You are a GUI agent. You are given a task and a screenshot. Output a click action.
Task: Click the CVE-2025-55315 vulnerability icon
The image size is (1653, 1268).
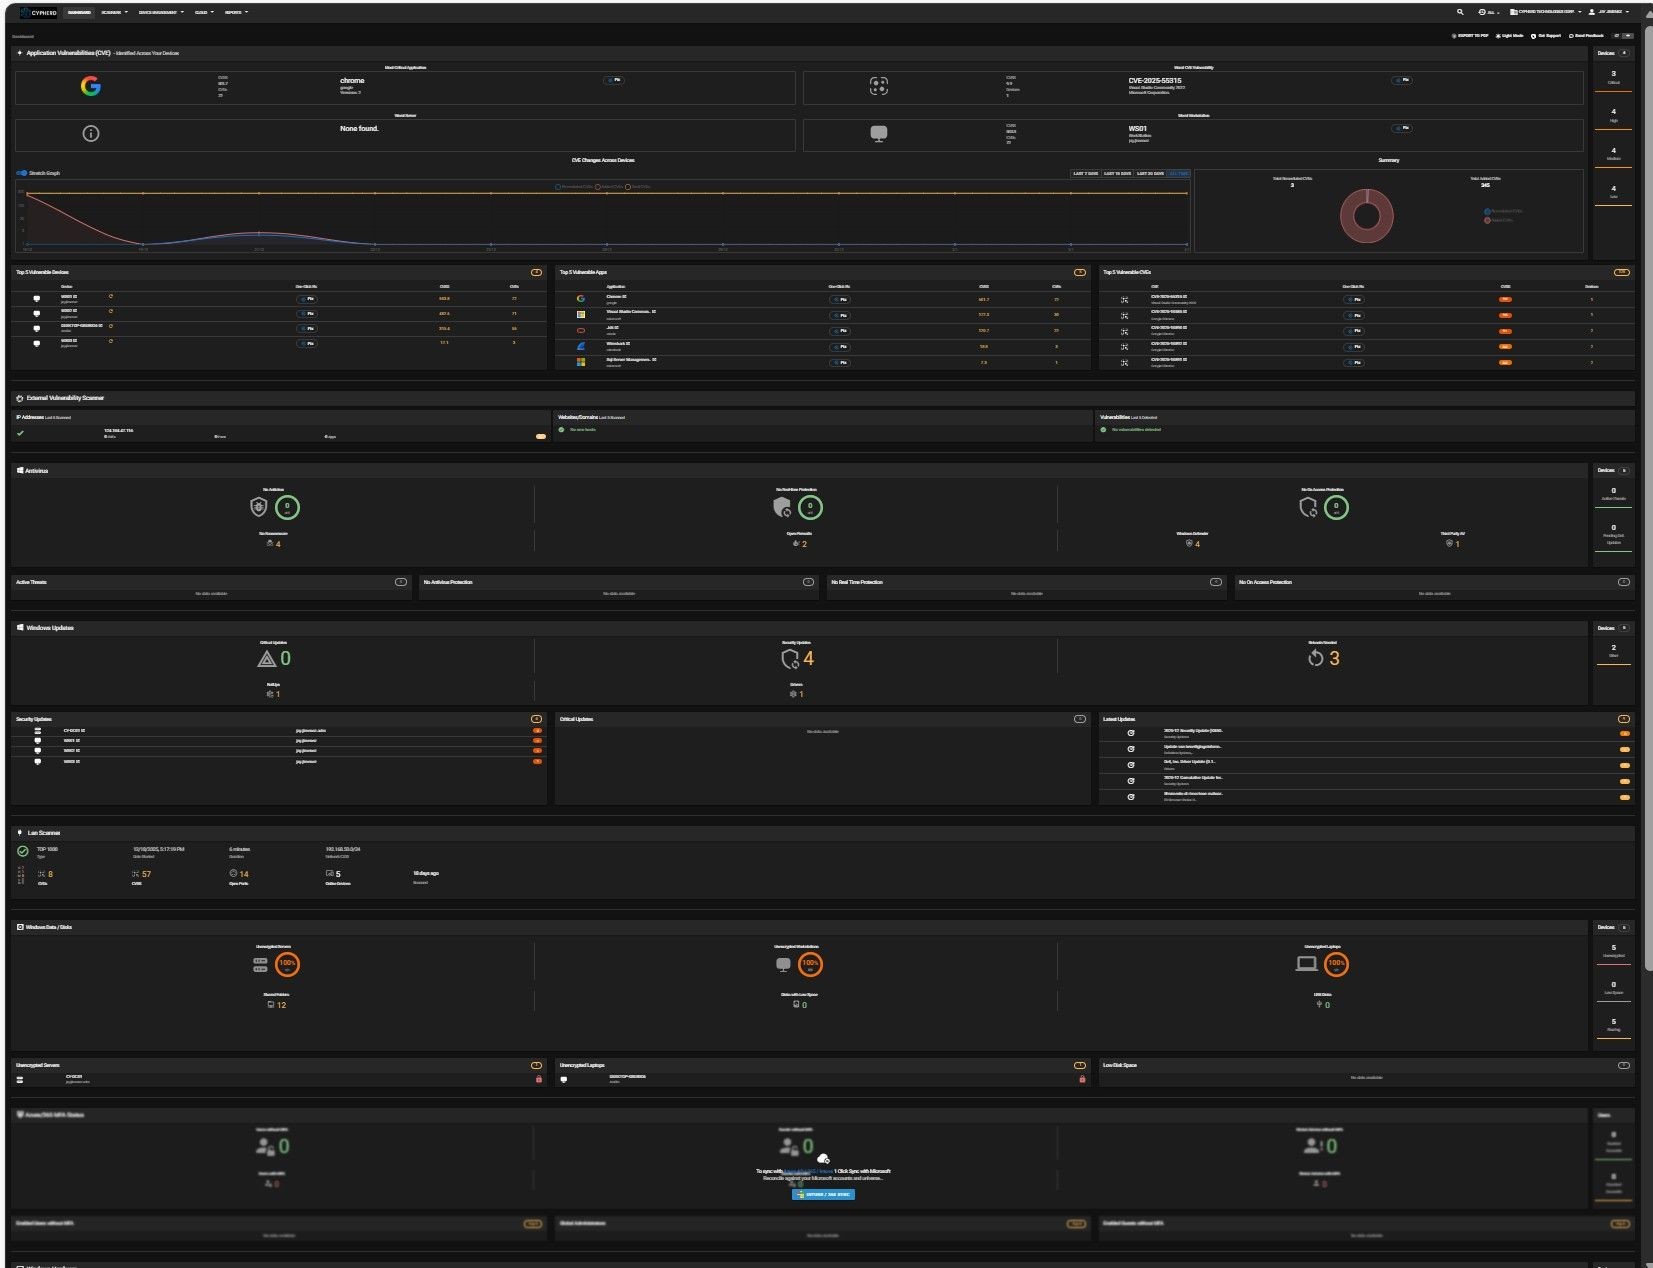878,87
